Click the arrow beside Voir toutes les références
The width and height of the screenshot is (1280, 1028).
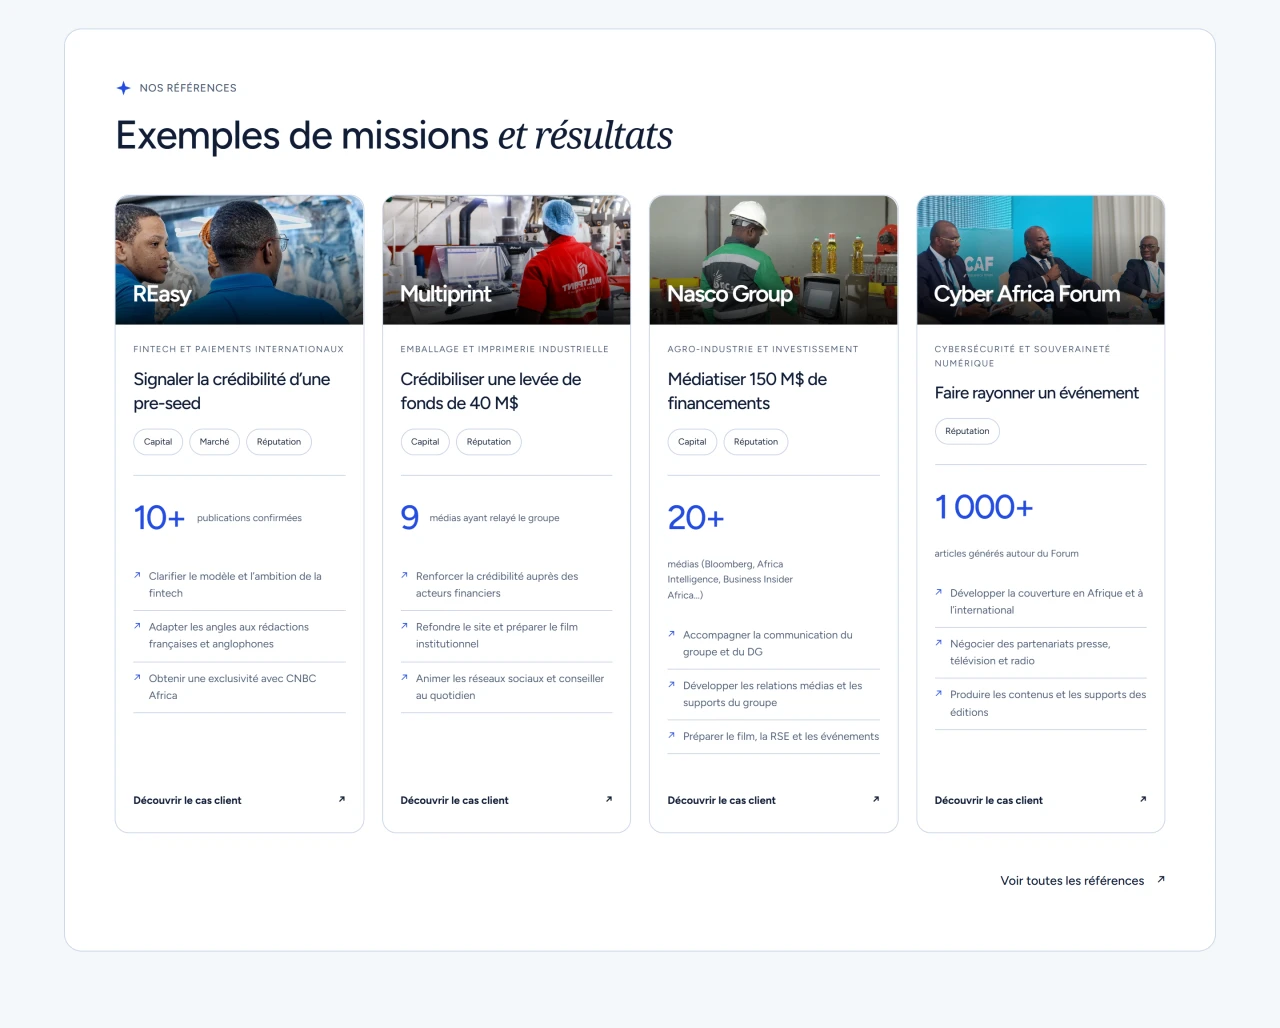coord(1161,880)
